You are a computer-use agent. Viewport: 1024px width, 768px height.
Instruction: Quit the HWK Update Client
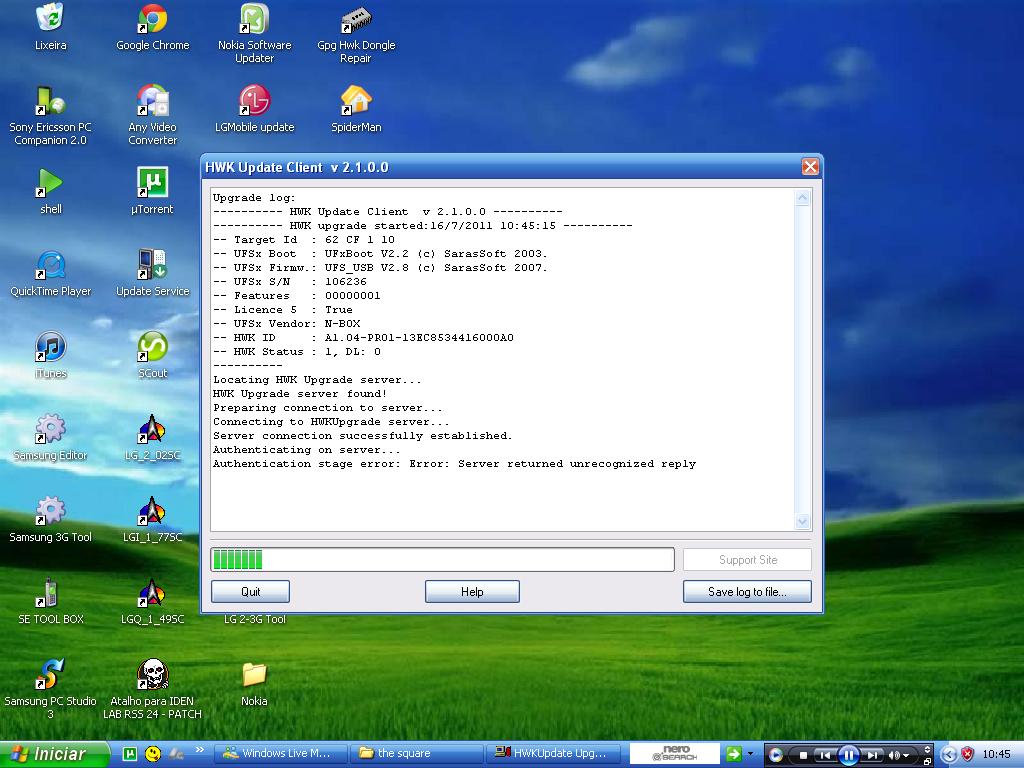pos(250,592)
